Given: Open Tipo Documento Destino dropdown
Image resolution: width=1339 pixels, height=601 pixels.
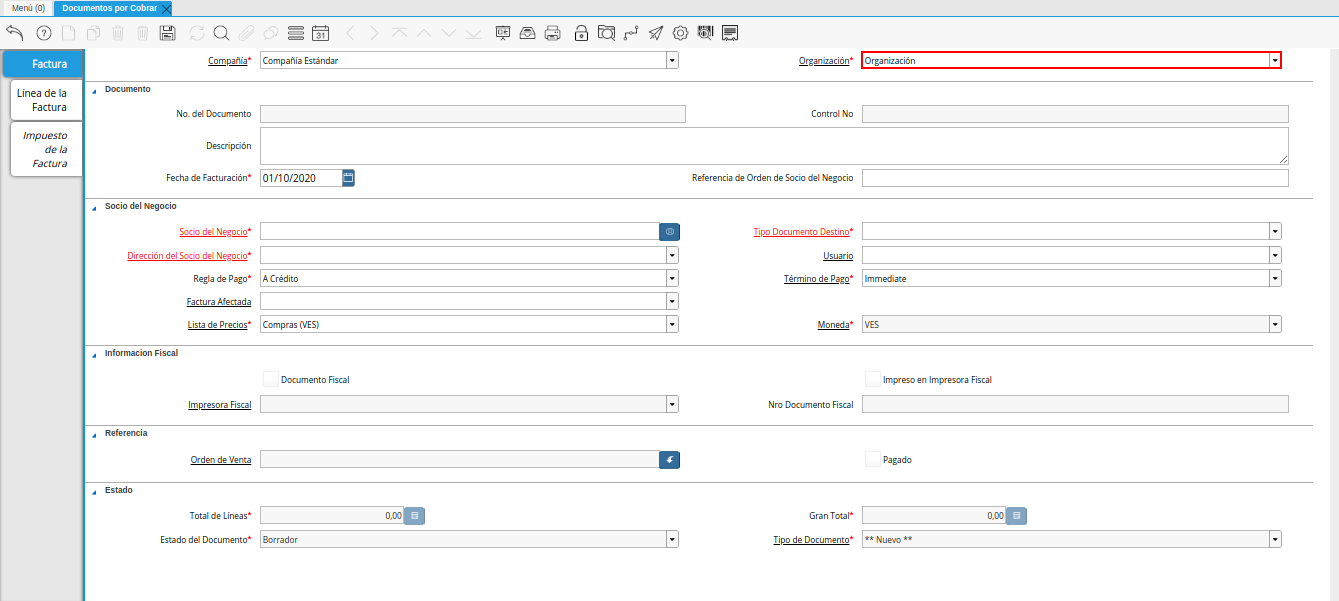Looking at the screenshot, I should [1275, 231].
